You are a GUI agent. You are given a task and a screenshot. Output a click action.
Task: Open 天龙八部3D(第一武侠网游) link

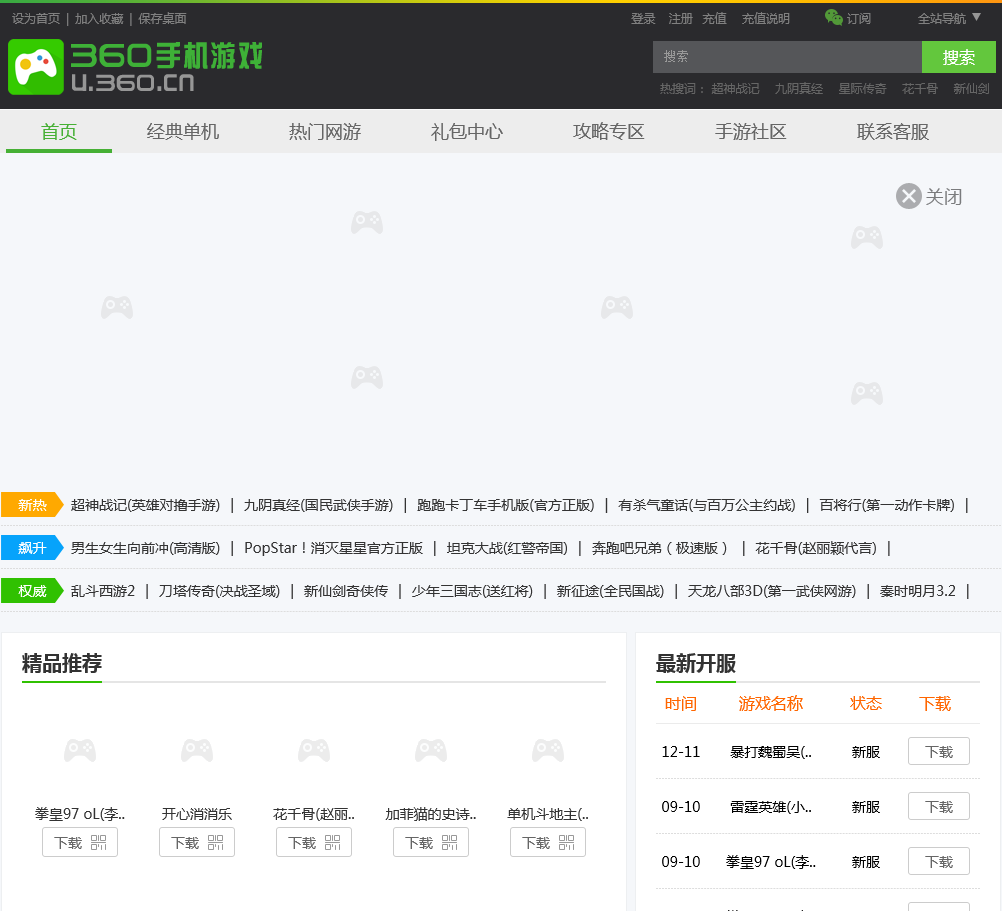pyautogui.click(x=772, y=591)
